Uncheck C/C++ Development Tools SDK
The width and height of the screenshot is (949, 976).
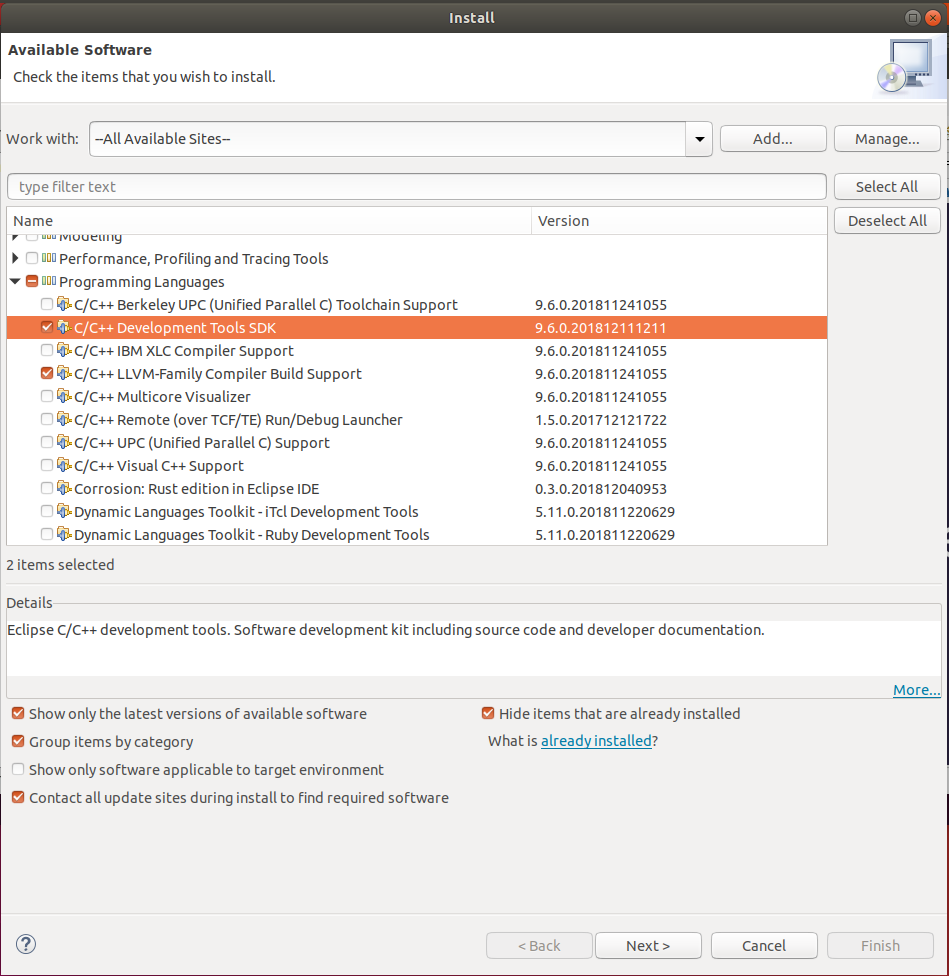47,327
